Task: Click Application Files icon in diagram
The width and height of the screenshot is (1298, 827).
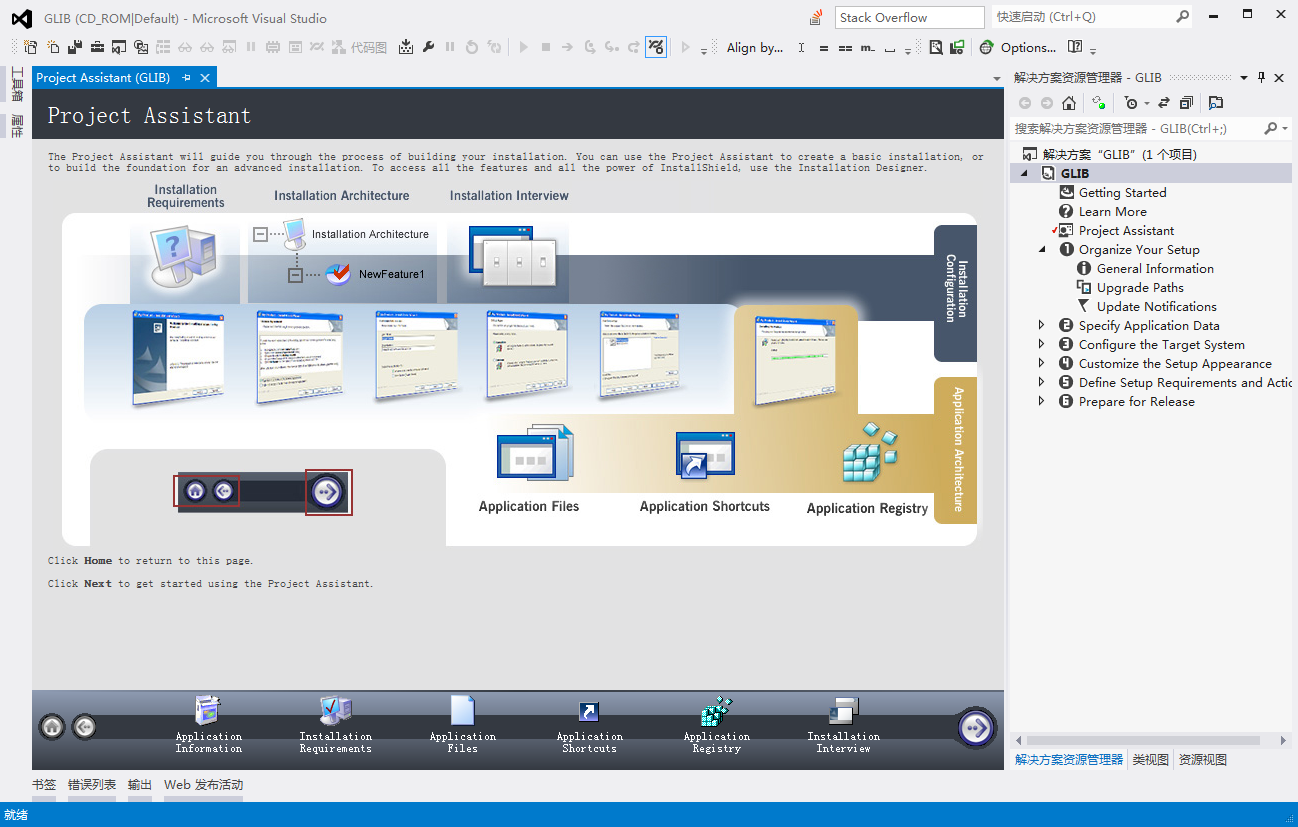Action: pyautogui.click(x=535, y=454)
